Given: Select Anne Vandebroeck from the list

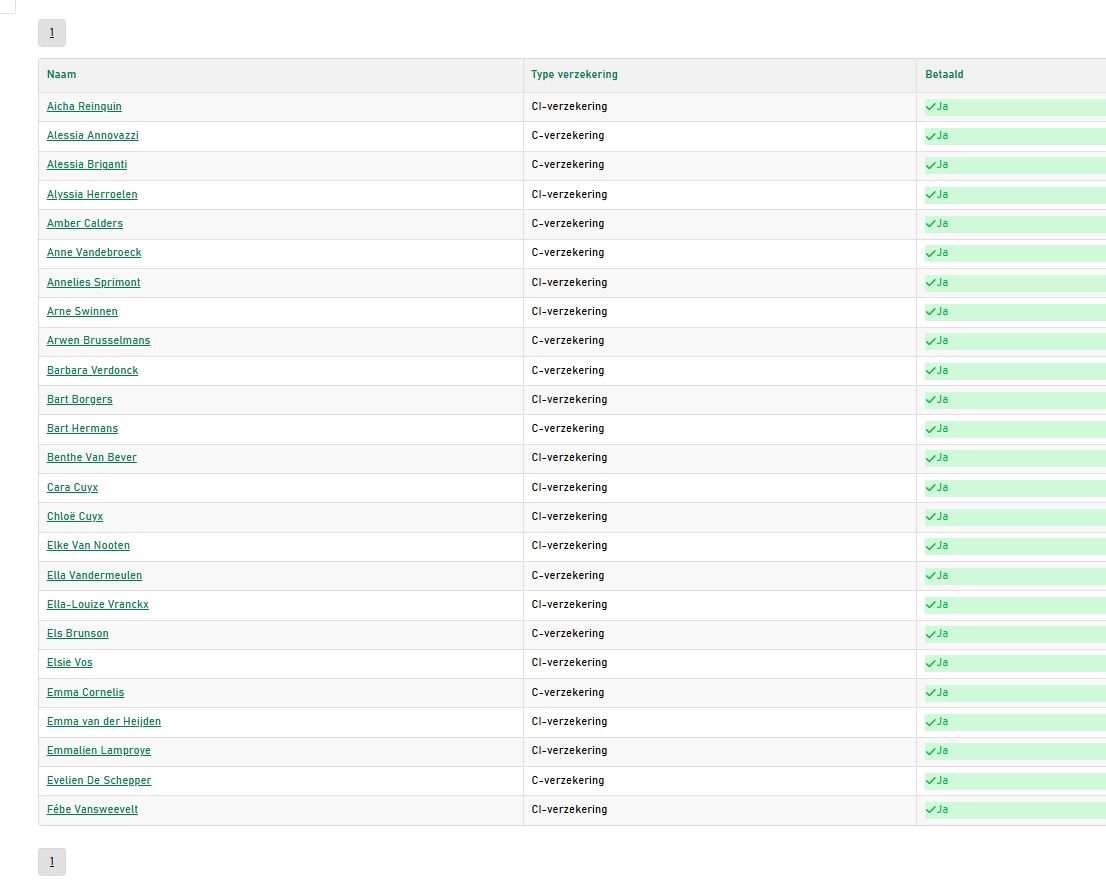Looking at the screenshot, I should tap(94, 252).
